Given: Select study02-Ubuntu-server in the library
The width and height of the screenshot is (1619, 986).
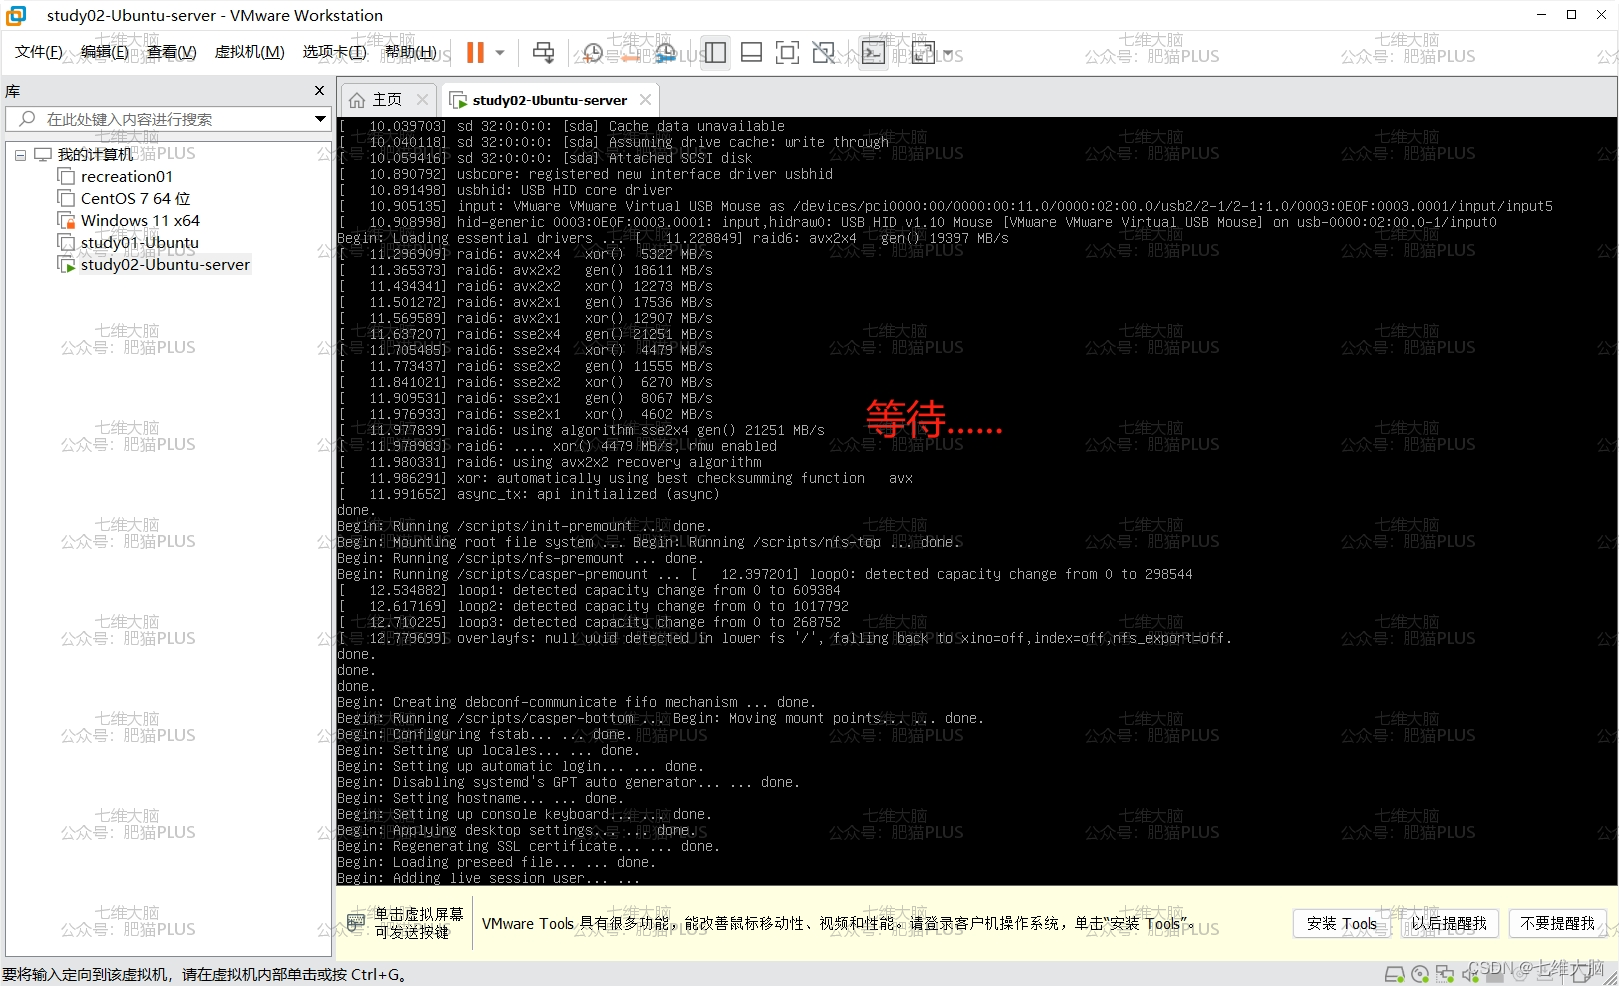Looking at the screenshot, I should [165, 265].
